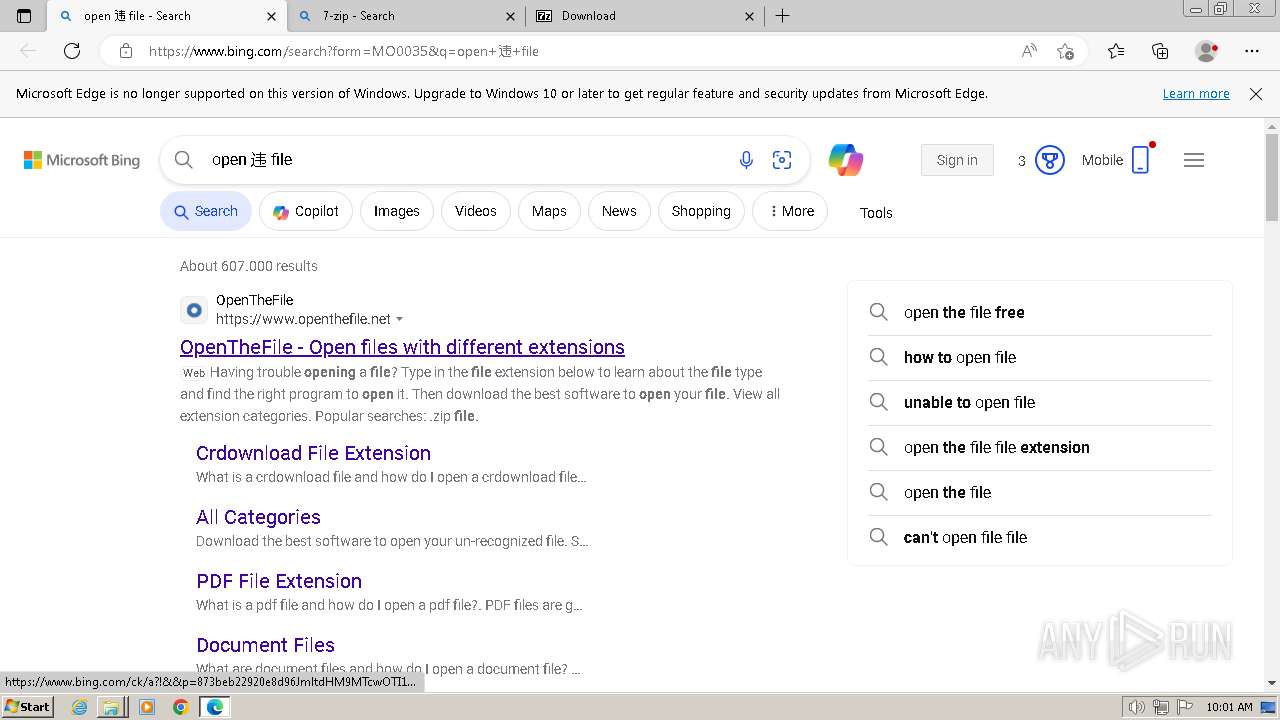Image resolution: width=1280 pixels, height=720 pixels.
Task: Switch to Maps results
Action: [x=549, y=211]
